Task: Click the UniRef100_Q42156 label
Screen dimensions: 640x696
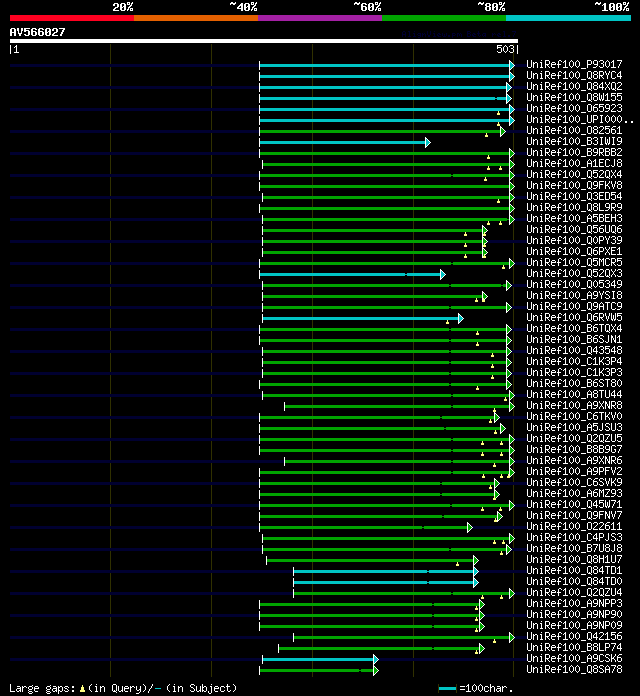Action: point(574,637)
